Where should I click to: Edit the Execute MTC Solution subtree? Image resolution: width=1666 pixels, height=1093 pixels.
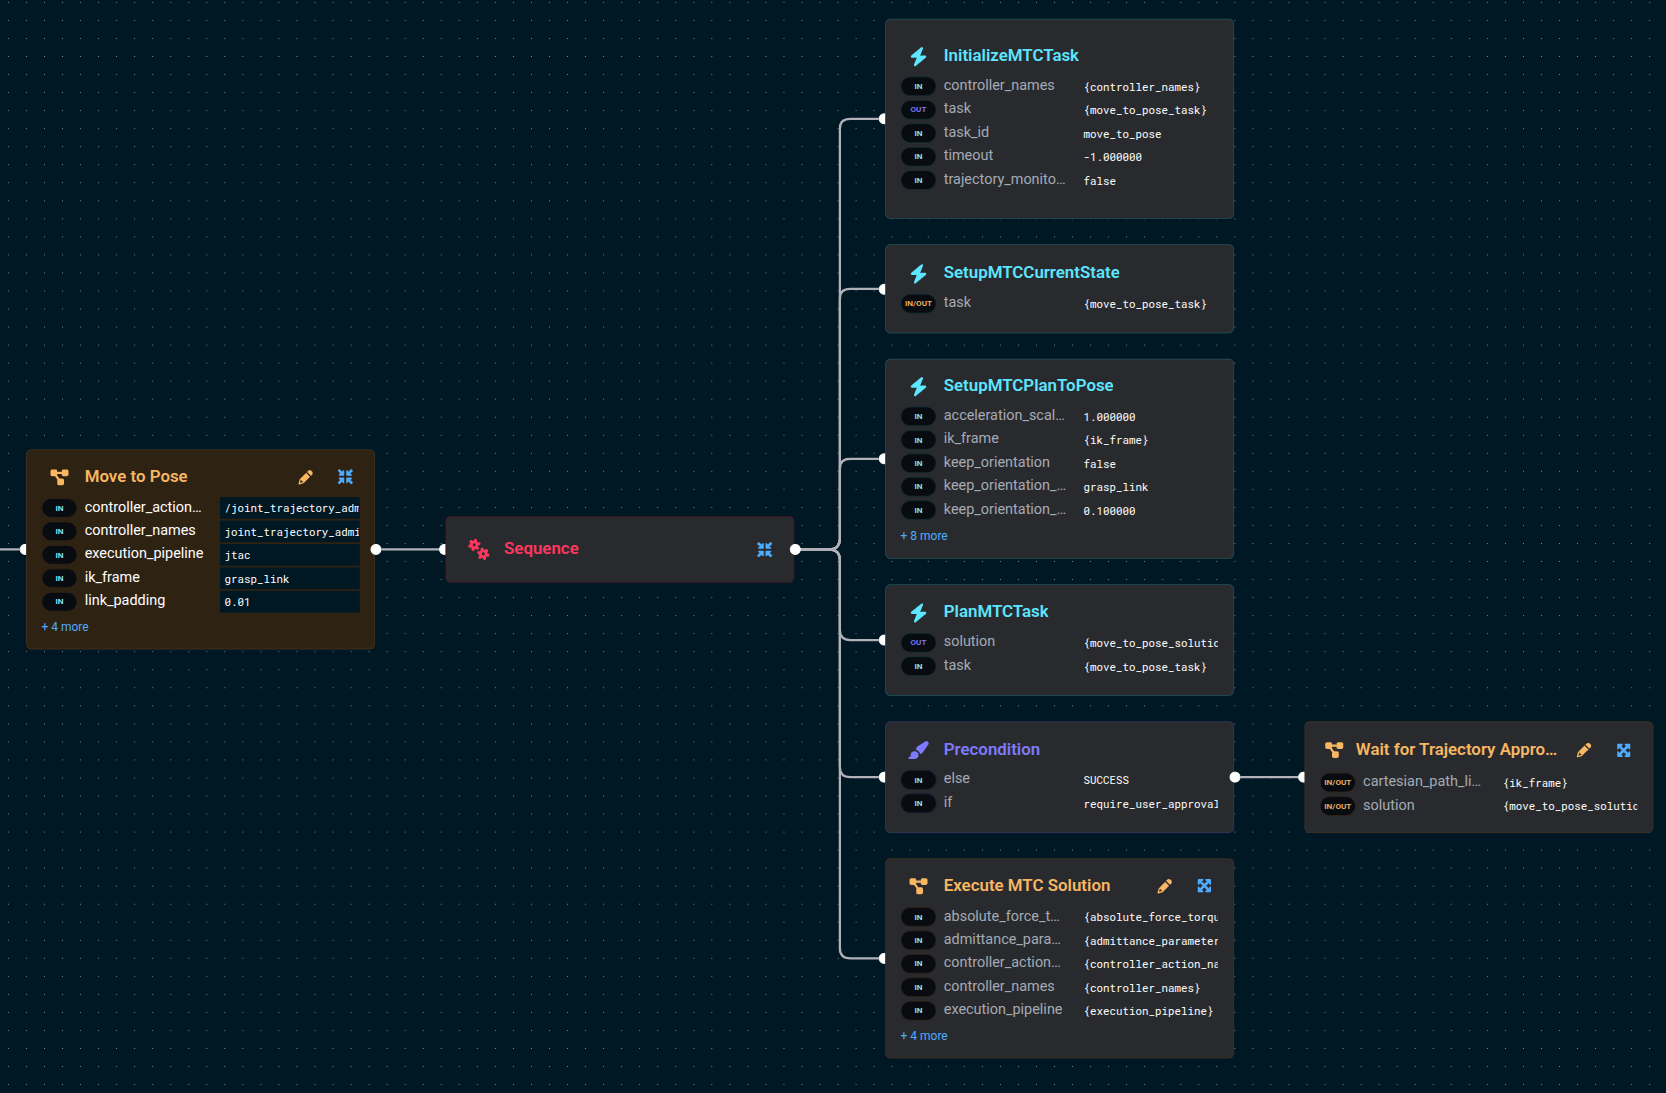click(1165, 886)
